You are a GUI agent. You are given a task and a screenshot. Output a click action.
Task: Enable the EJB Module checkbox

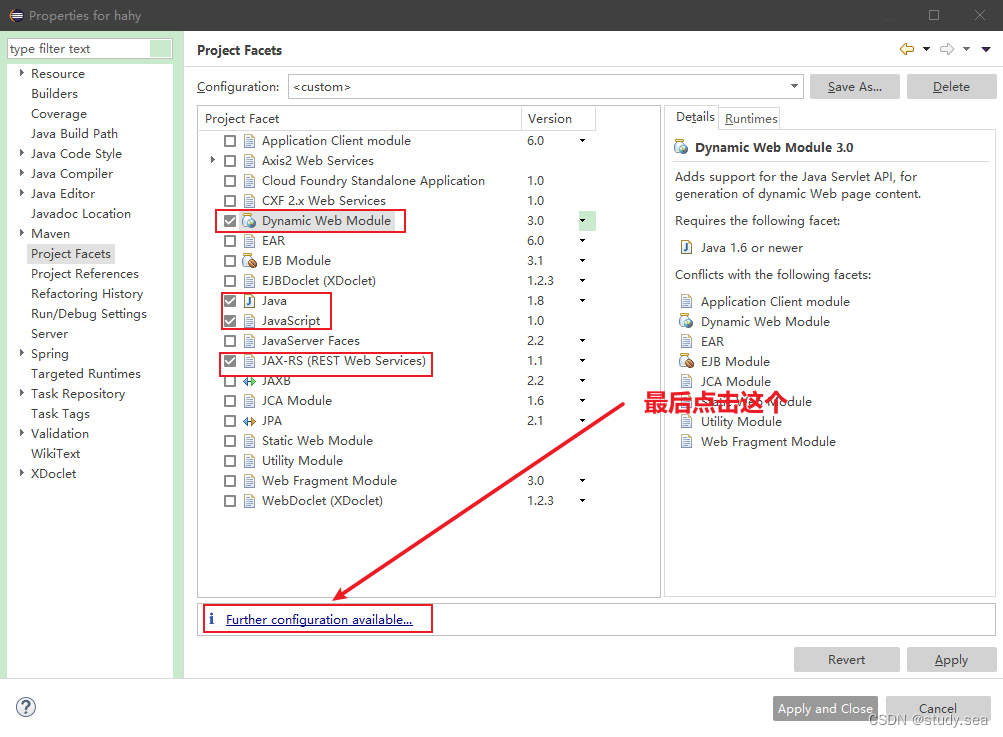[230, 261]
